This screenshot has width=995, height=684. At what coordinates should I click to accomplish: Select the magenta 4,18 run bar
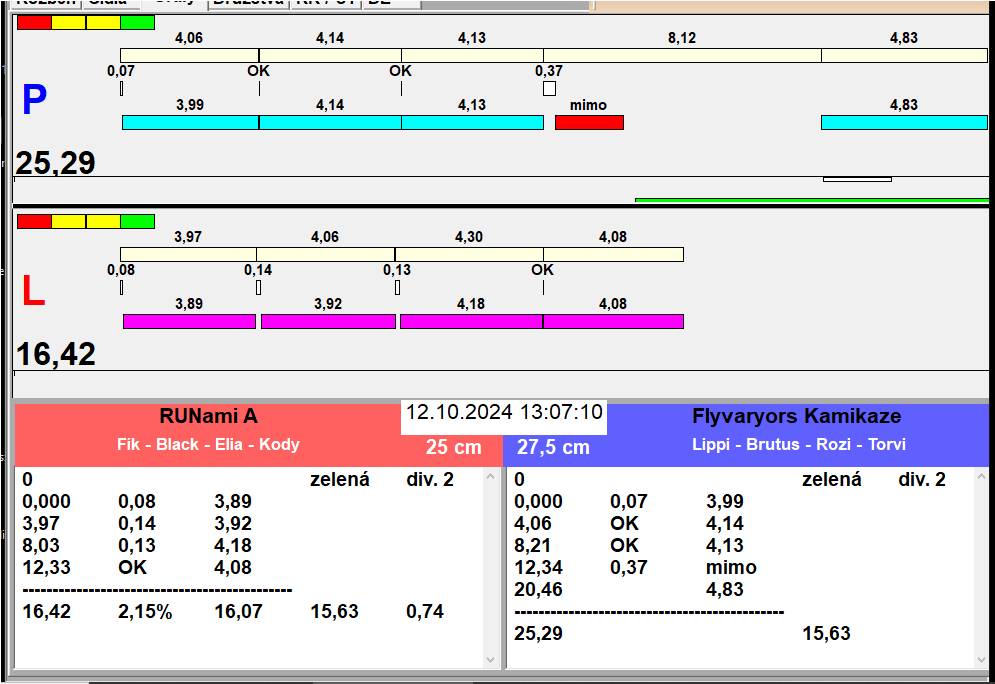(x=471, y=321)
